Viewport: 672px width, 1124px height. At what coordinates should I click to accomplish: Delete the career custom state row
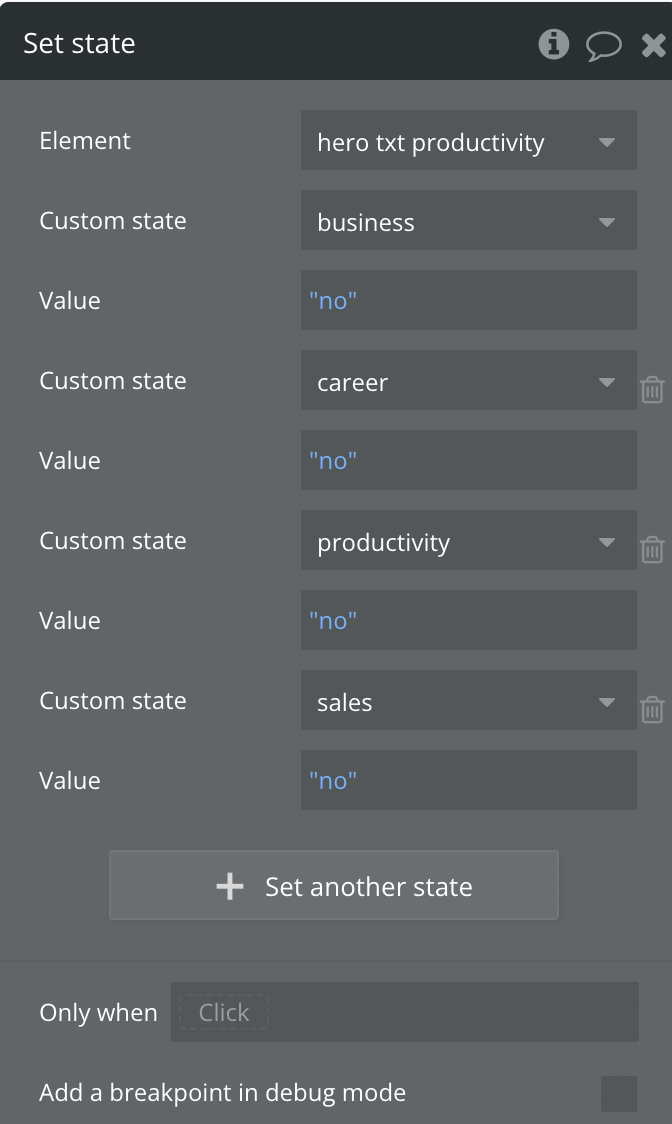[652, 389]
